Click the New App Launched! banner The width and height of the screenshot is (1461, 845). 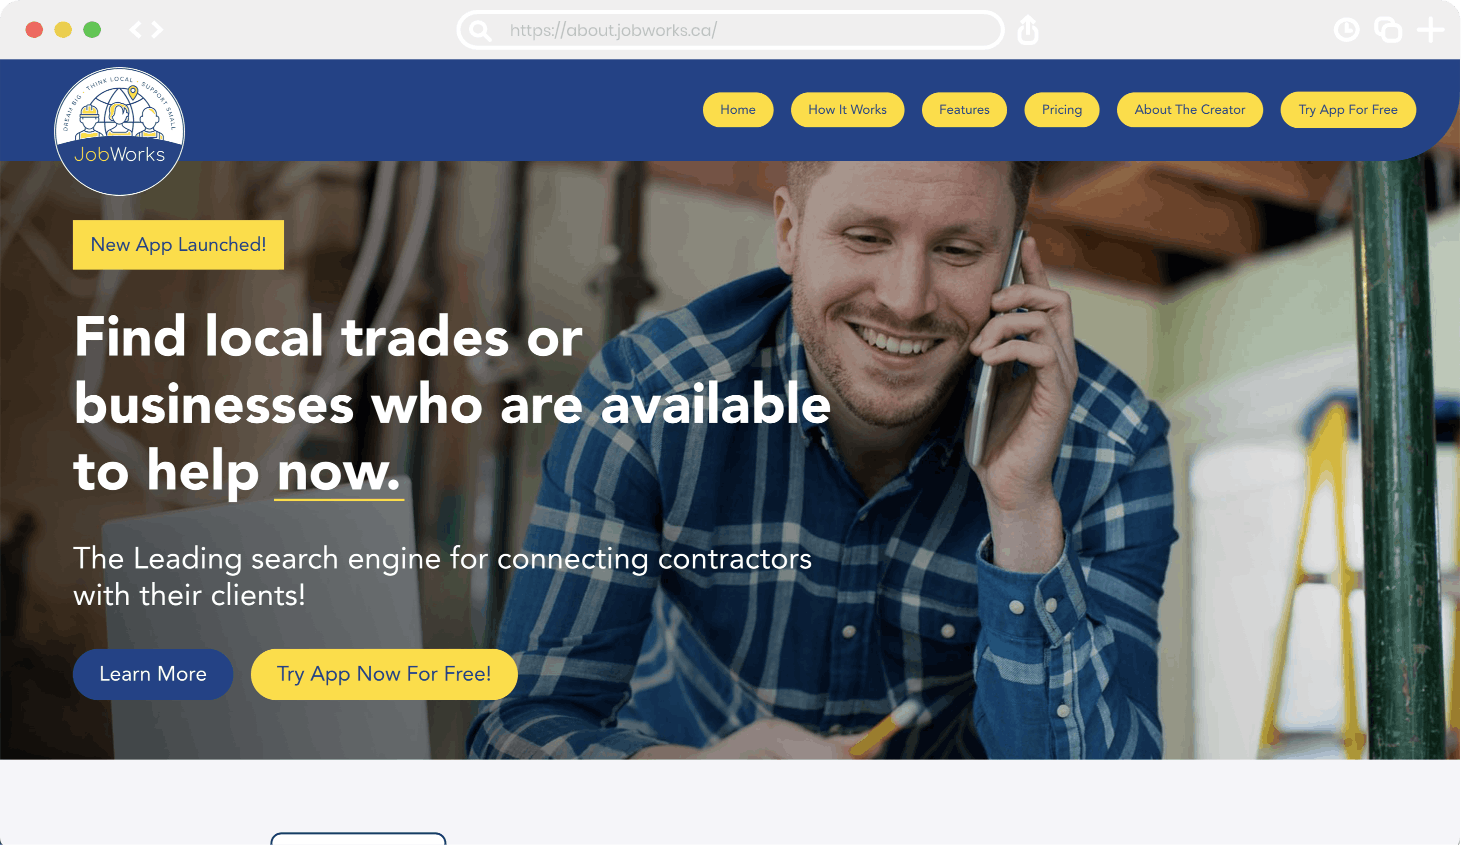point(178,245)
